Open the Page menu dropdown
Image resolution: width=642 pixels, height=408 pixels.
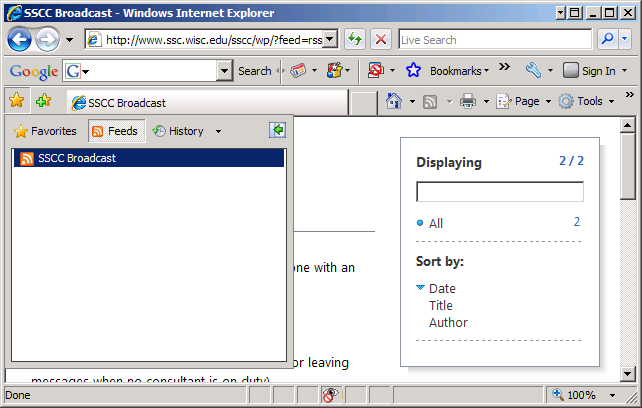pos(524,101)
